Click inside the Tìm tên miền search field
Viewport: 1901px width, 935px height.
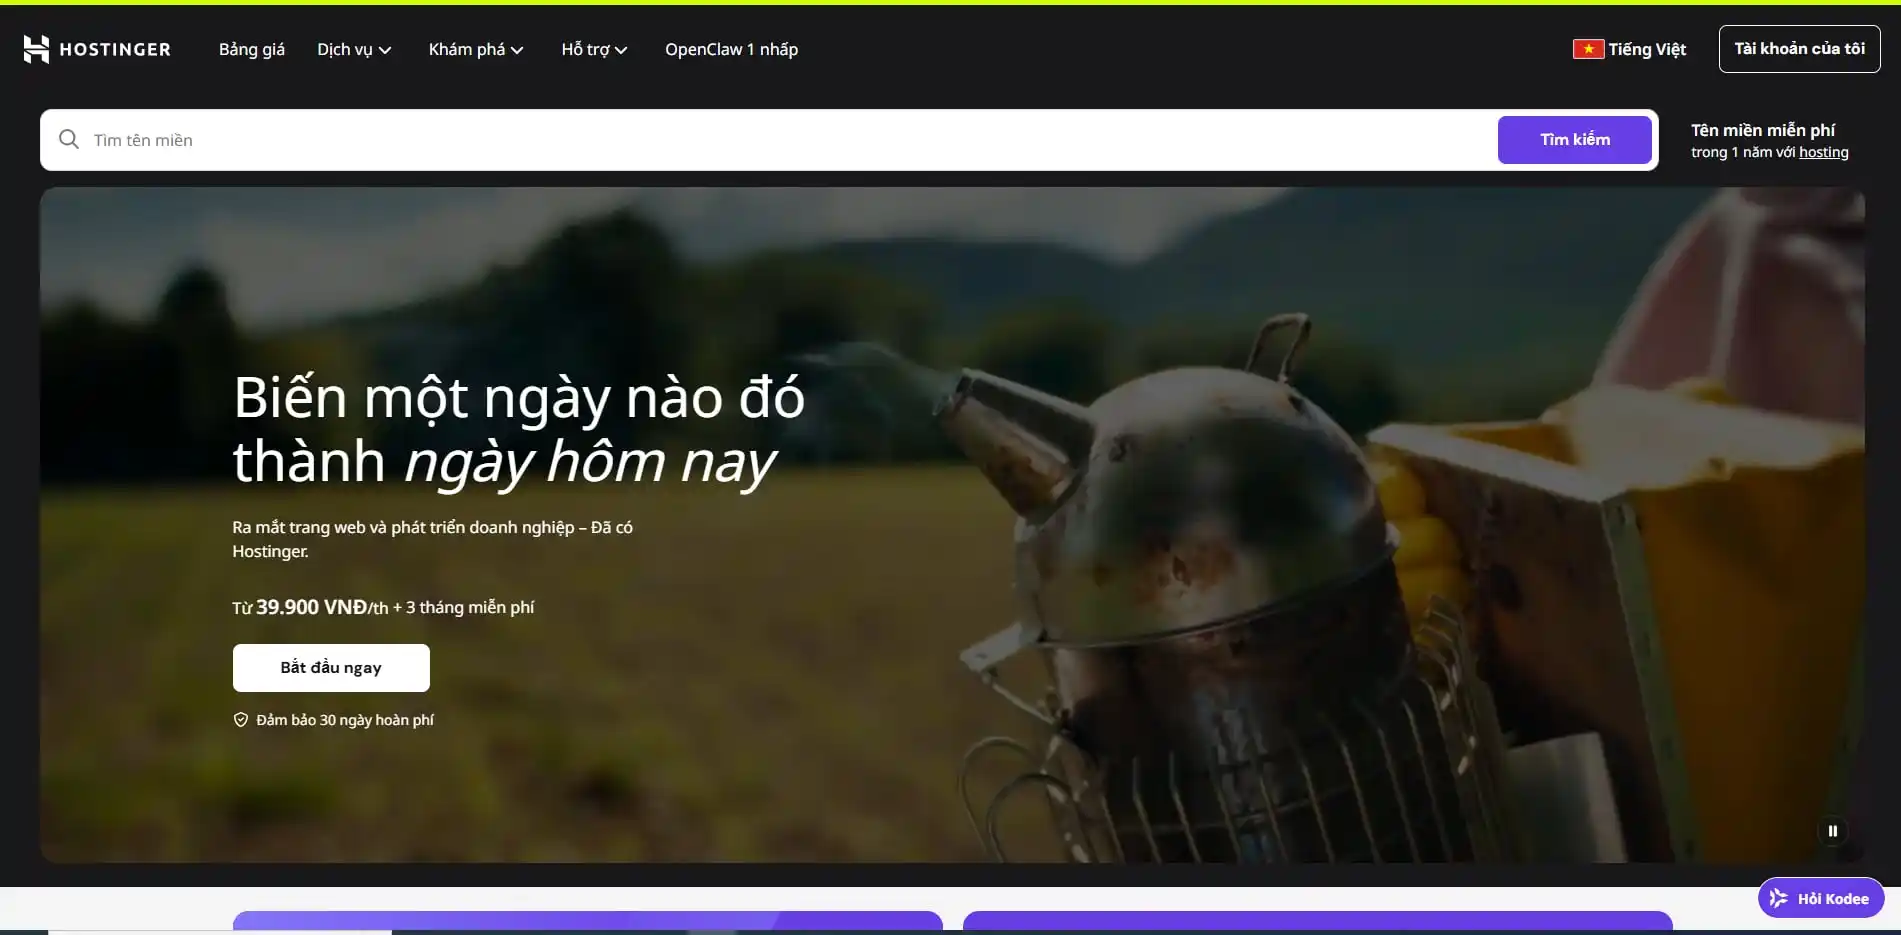400,139
